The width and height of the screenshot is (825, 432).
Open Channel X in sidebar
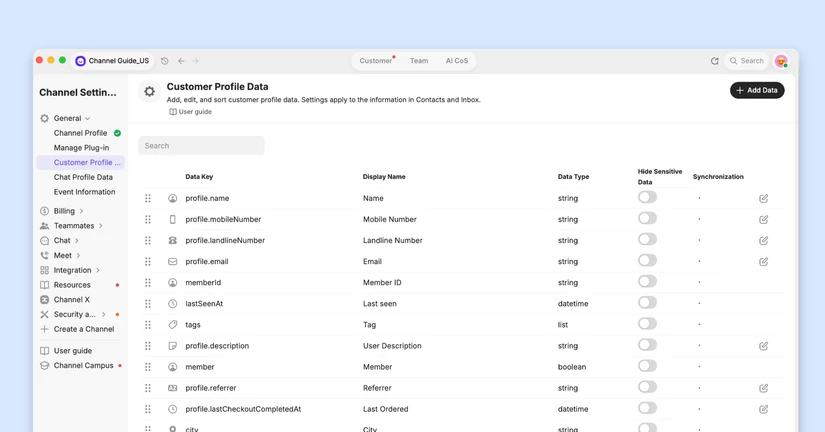(x=72, y=299)
